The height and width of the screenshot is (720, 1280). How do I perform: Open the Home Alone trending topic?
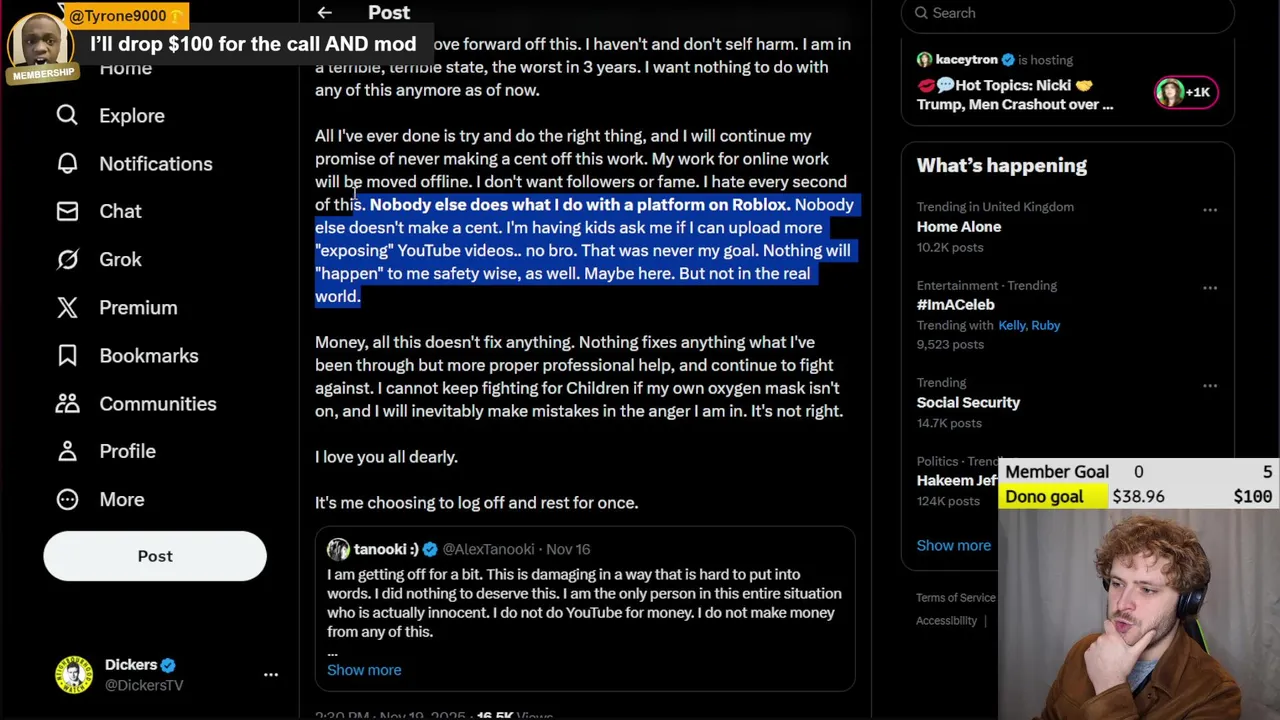coord(958,227)
